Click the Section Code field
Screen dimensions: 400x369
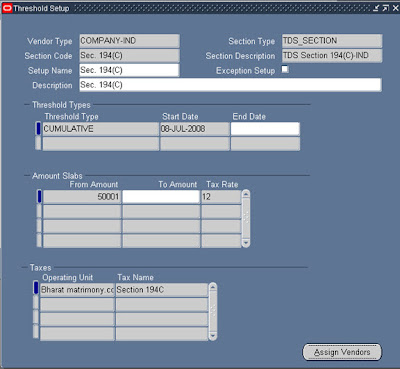tap(129, 56)
